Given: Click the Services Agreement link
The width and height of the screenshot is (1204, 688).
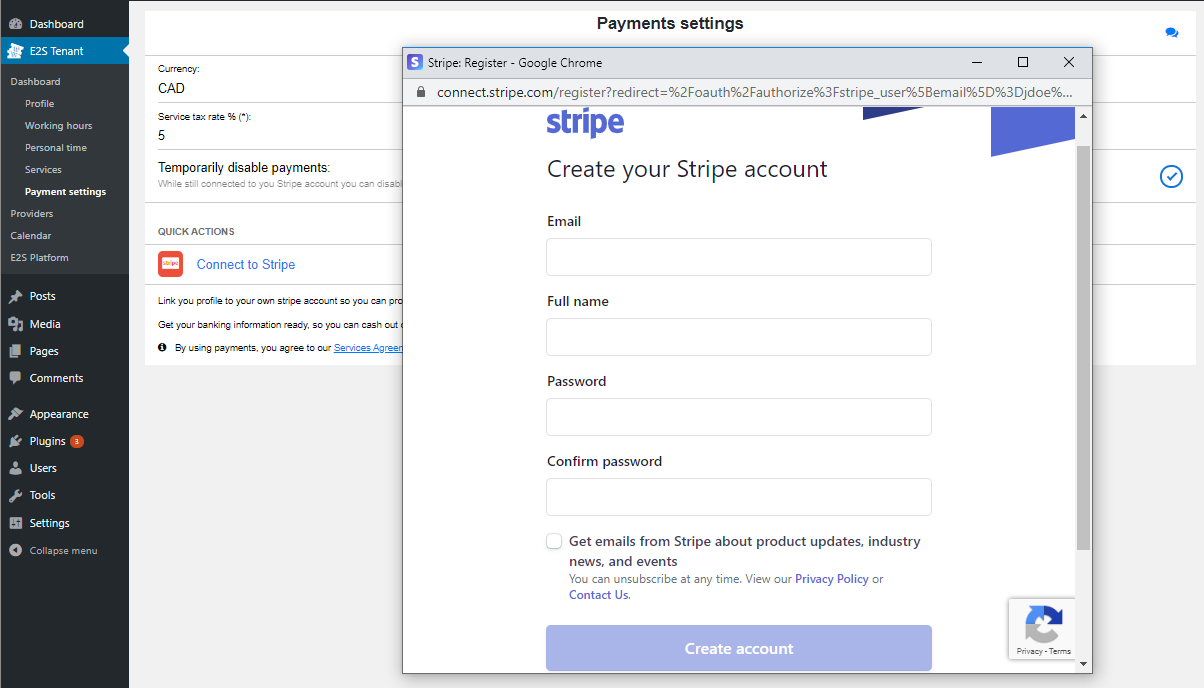Looking at the screenshot, I should click(368, 348).
